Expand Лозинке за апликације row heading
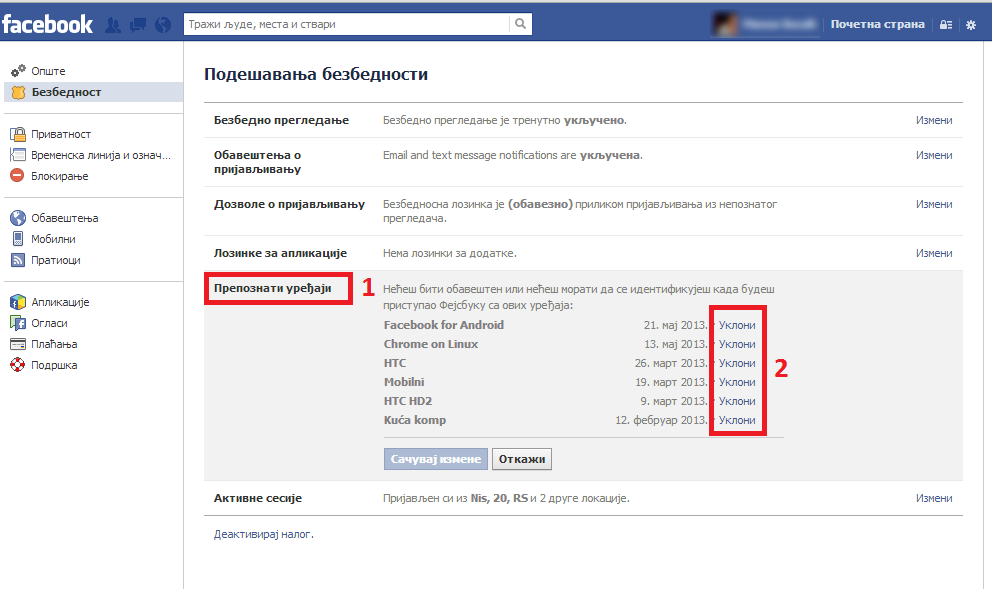 pyautogui.click(x=280, y=253)
